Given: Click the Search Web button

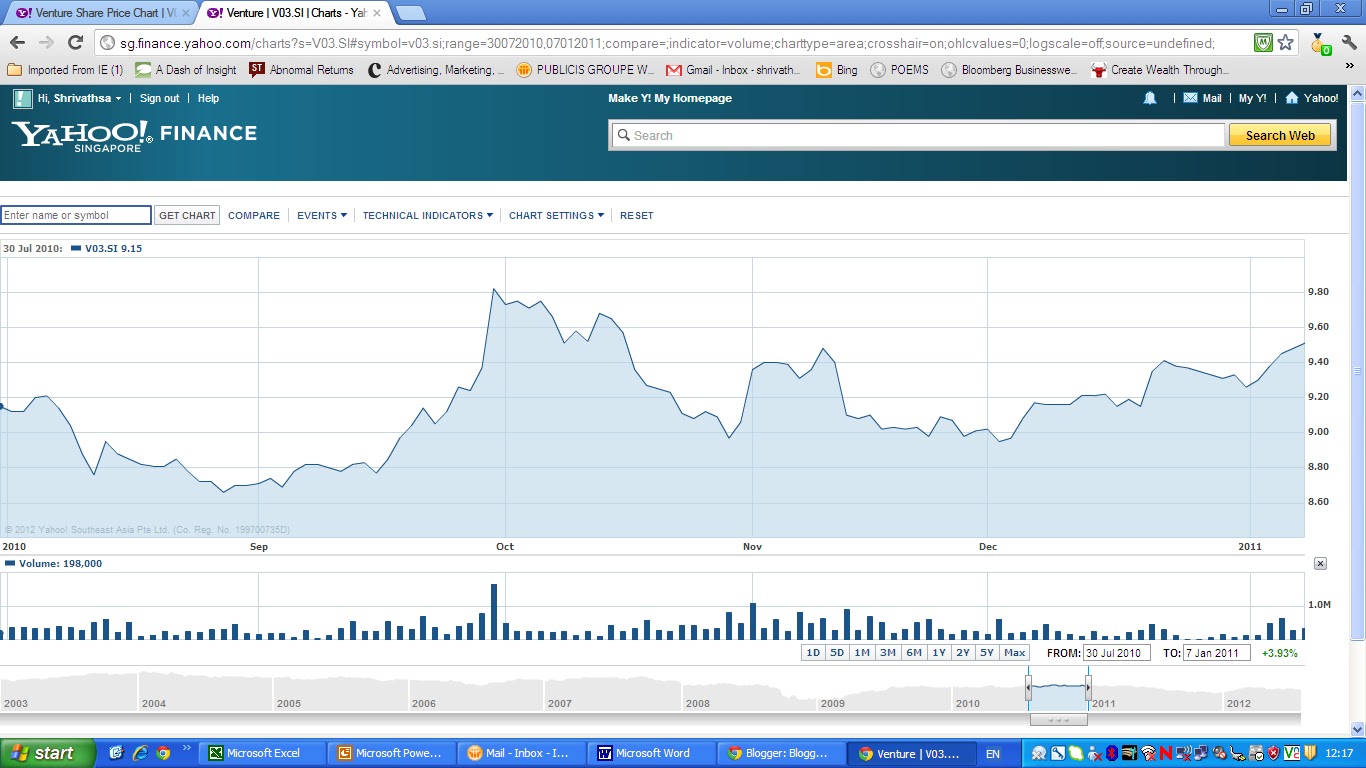Looking at the screenshot, I should coord(1280,135).
